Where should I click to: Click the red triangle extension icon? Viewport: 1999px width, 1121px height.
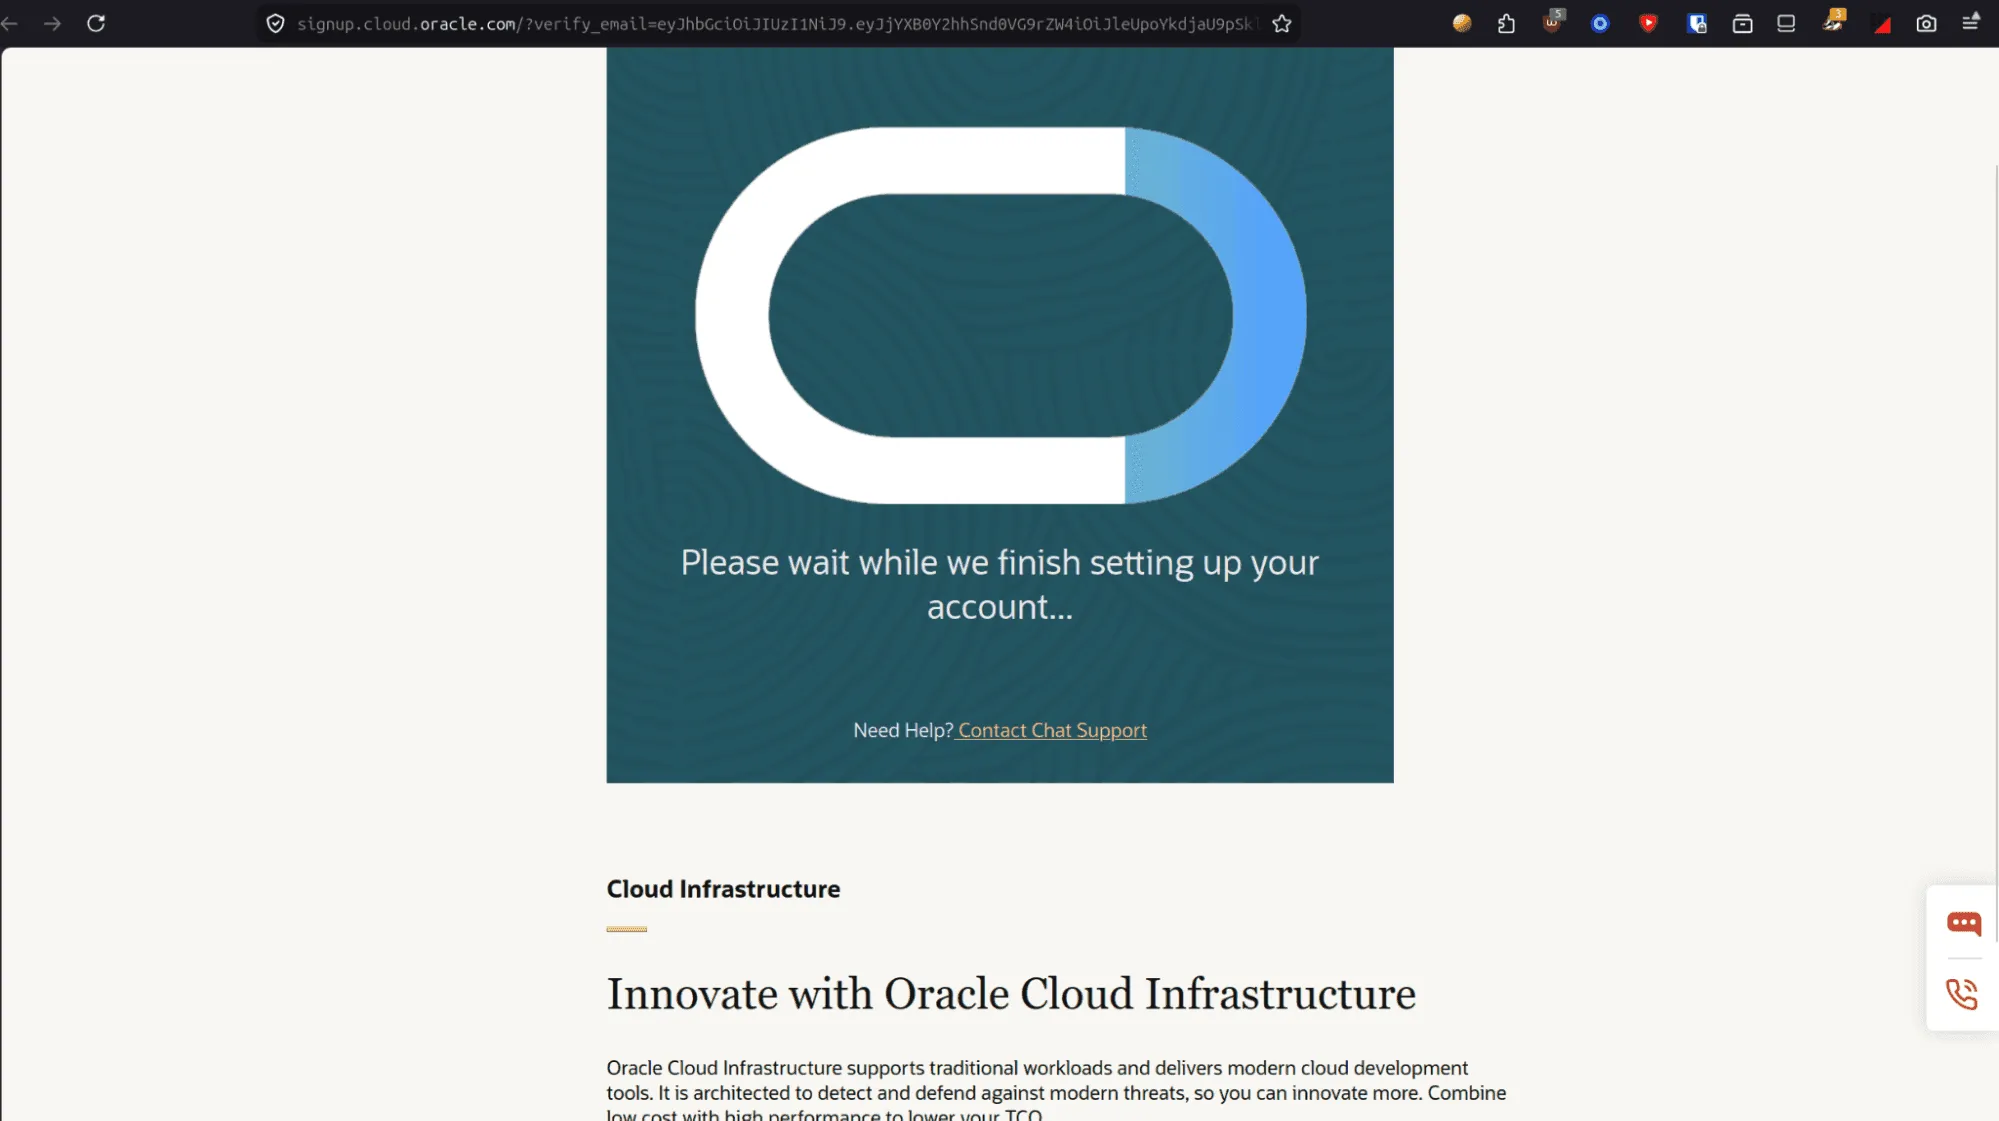click(1882, 24)
